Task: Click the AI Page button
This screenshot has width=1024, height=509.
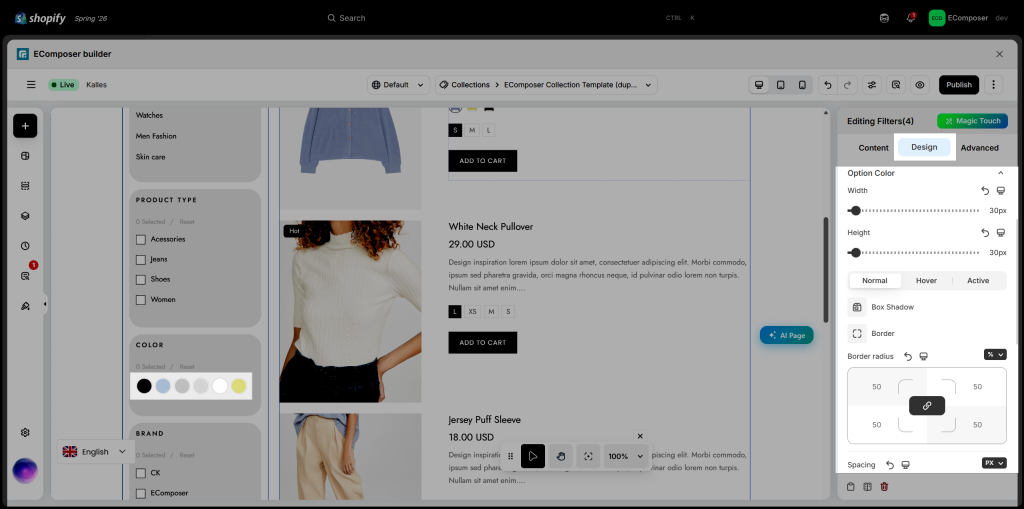Action: (x=786, y=335)
